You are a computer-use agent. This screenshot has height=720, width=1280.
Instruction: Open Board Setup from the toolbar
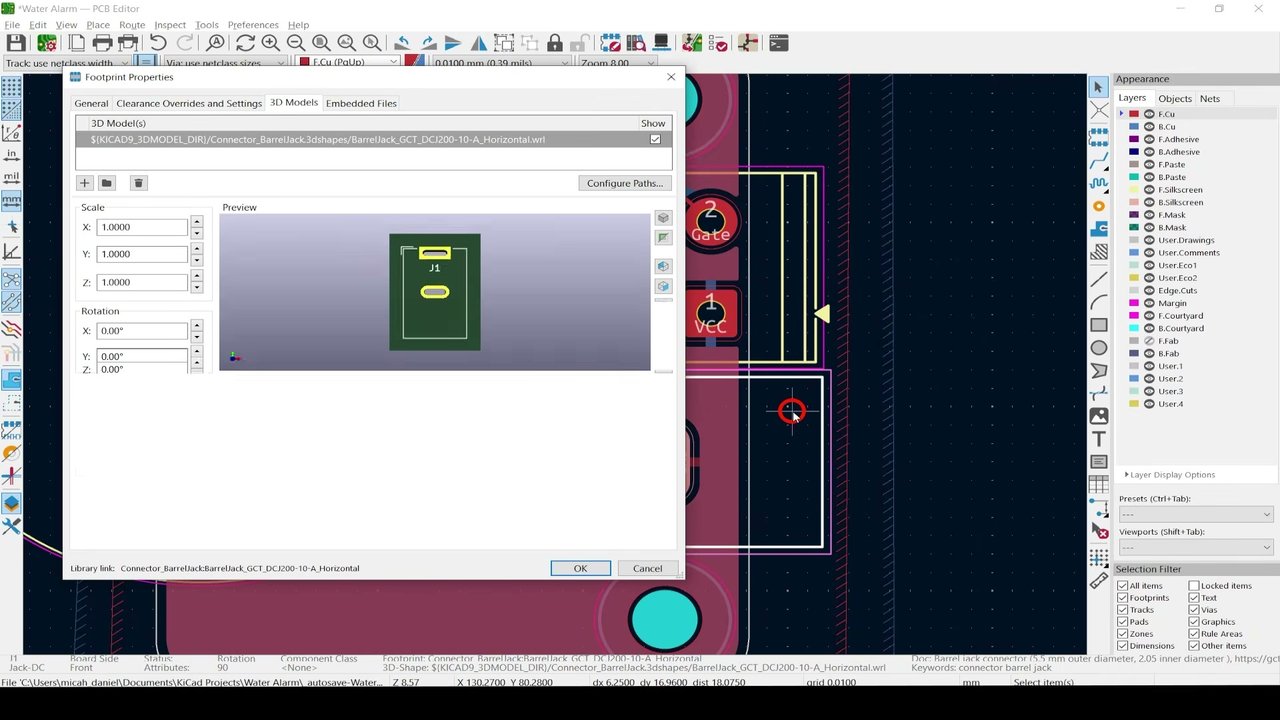46,43
